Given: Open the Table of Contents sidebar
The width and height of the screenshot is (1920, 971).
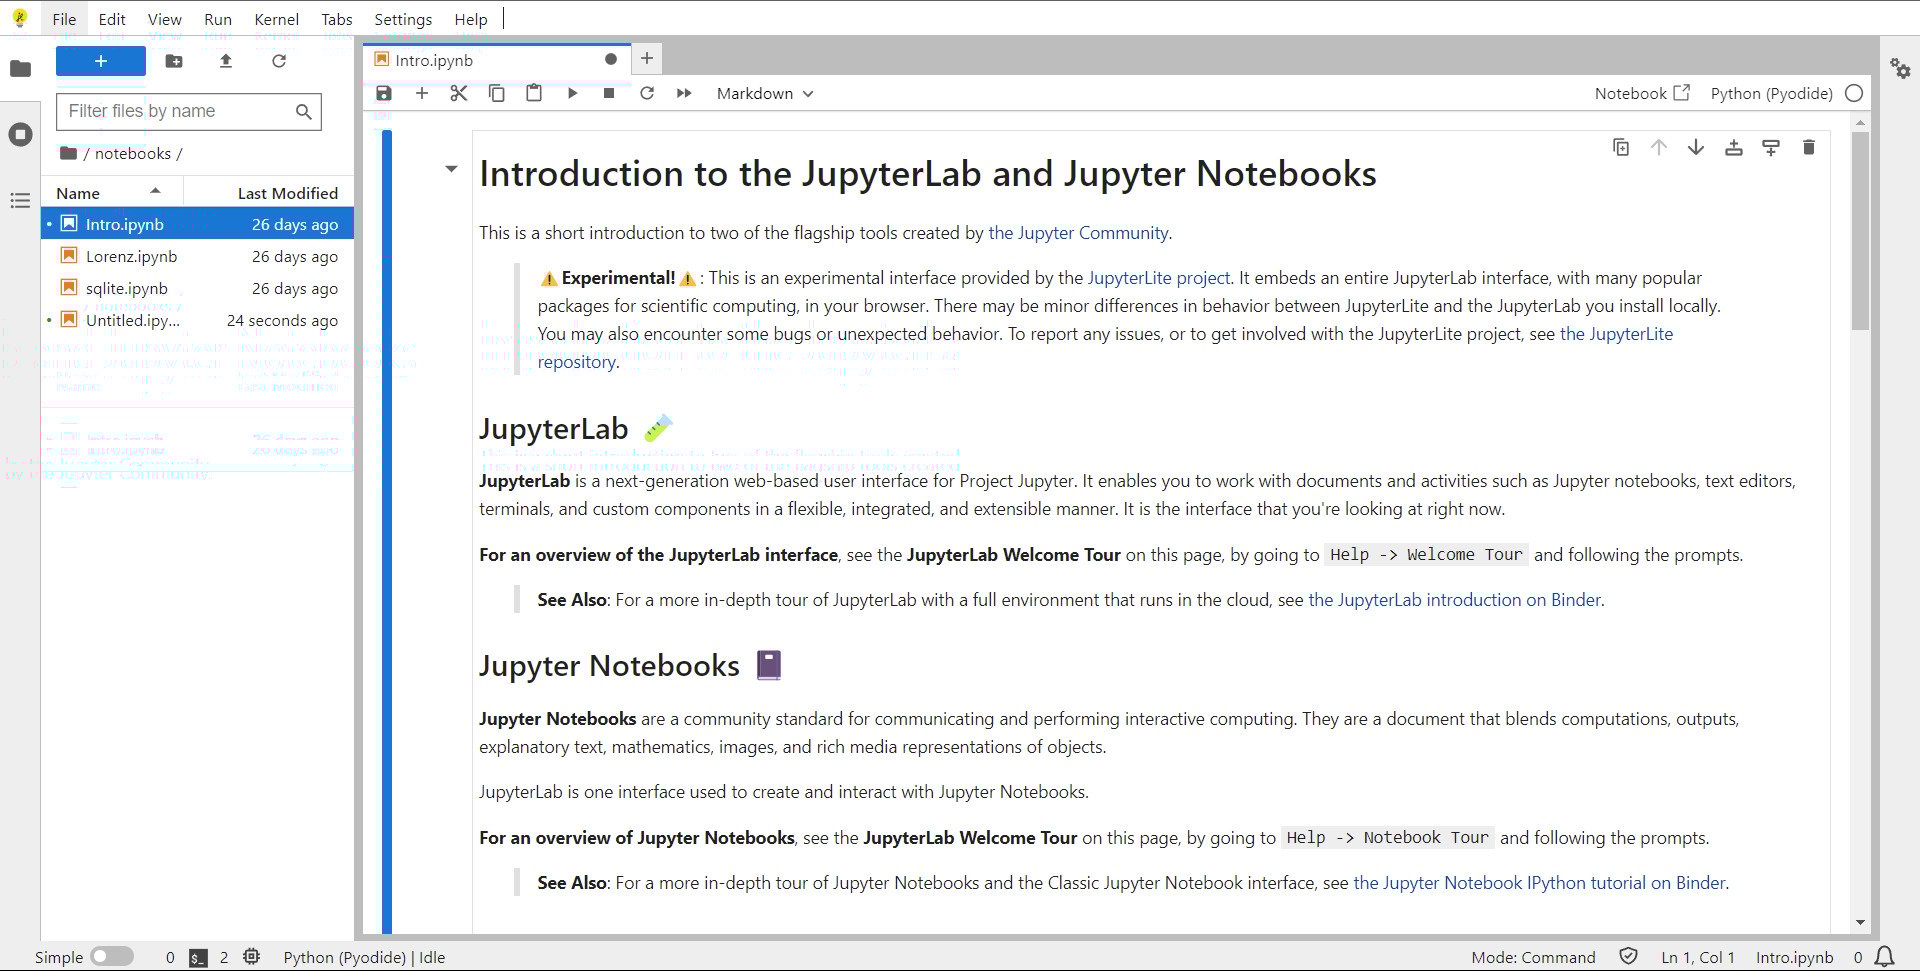Looking at the screenshot, I should pos(20,201).
